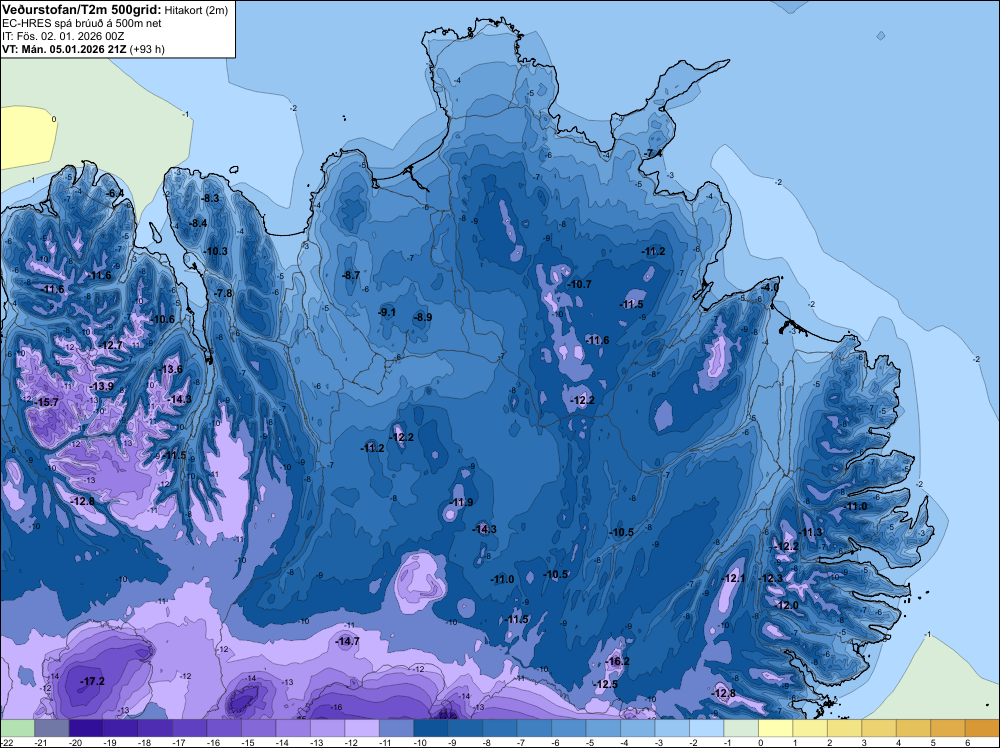Click the -8.7 temperature label
This screenshot has height=748, width=1000.
pyautogui.click(x=351, y=275)
